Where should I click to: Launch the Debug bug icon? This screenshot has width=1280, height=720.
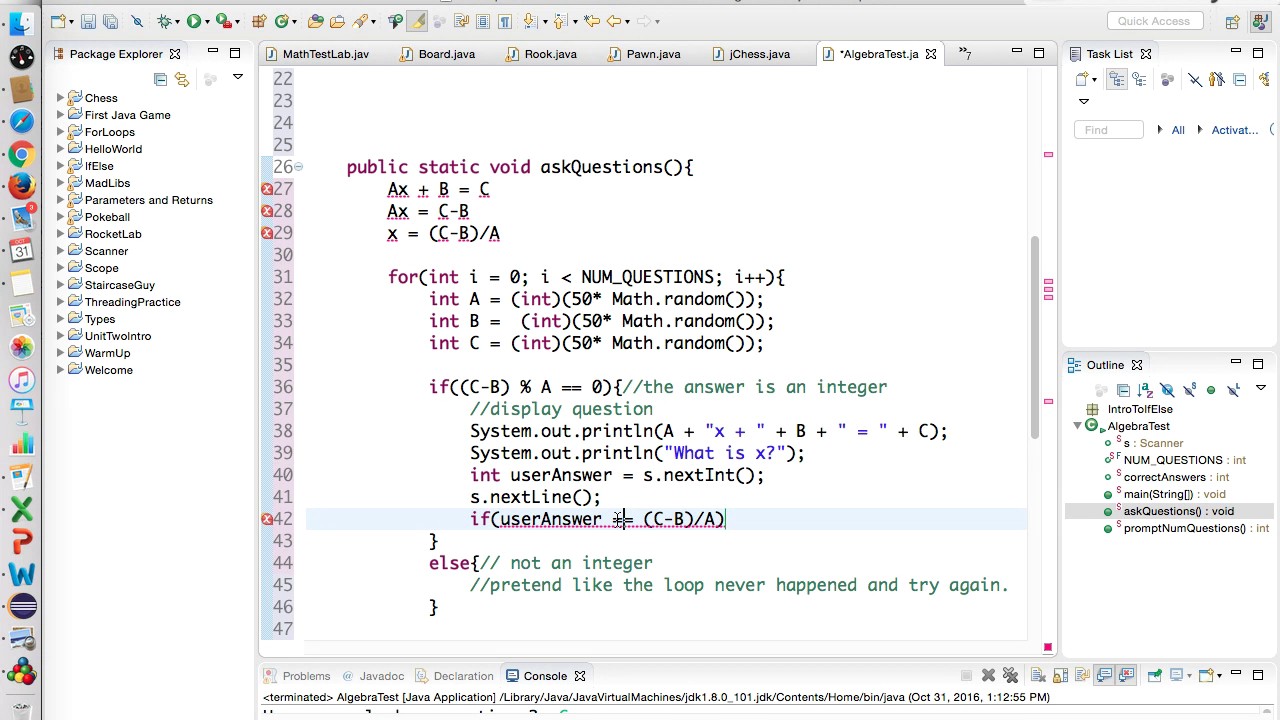[164, 21]
